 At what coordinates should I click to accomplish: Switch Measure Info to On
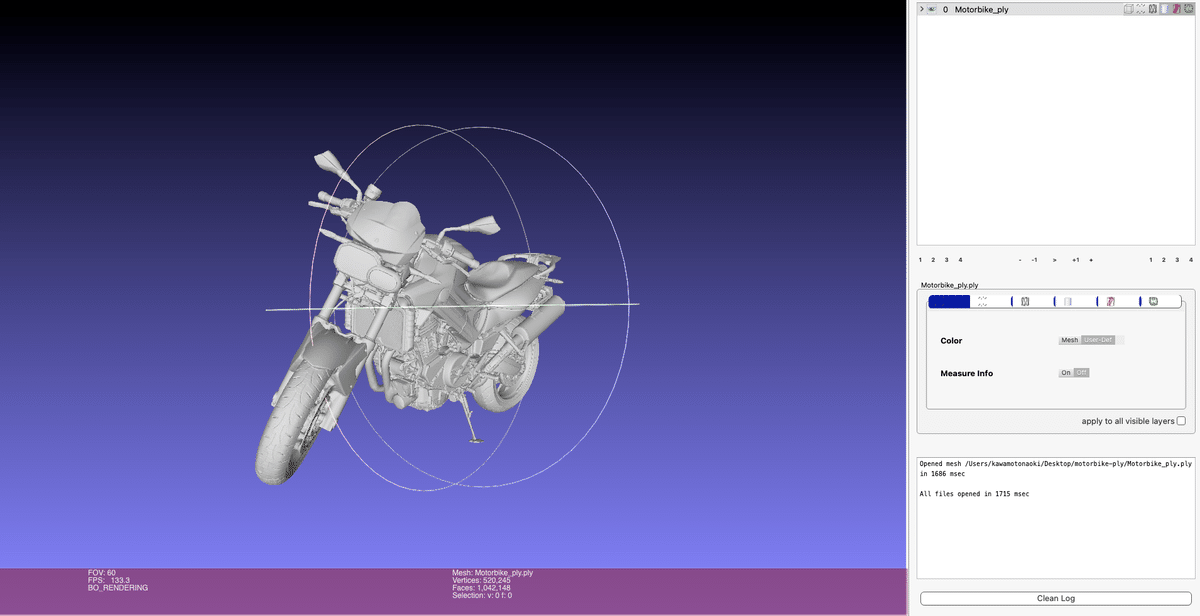[x=1064, y=372]
